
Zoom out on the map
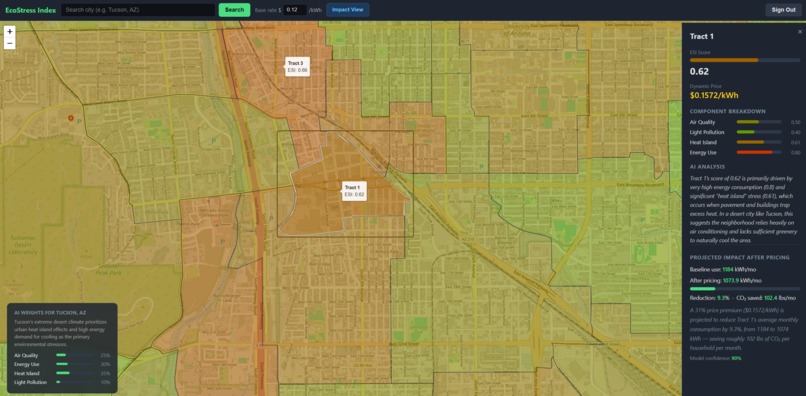[10, 43]
